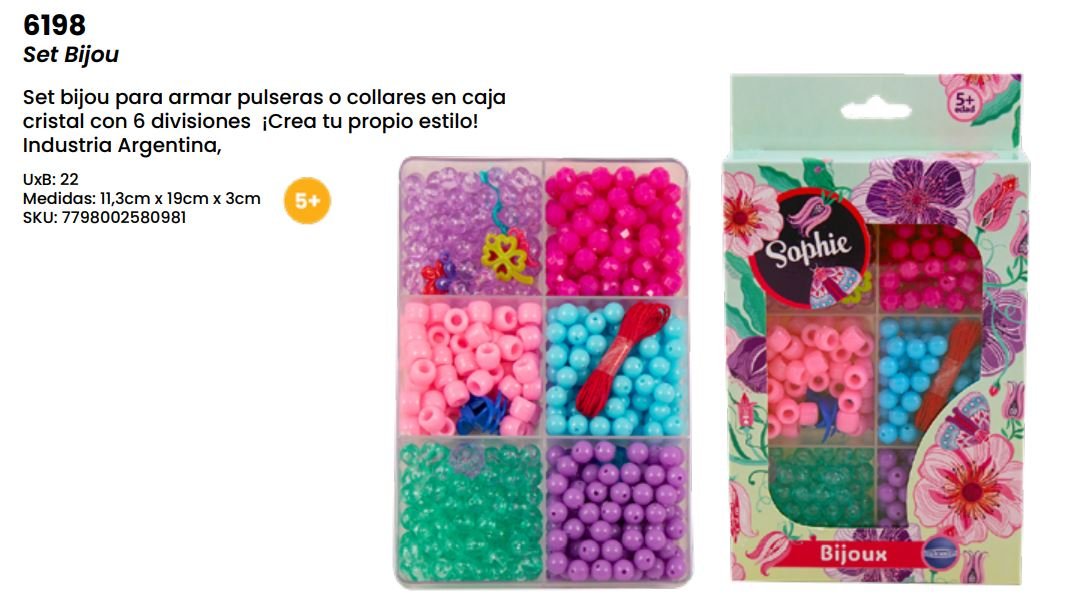This screenshot has height=616, width=1085.
Task: Click the Set Bijou product title
Action: tap(71, 54)
